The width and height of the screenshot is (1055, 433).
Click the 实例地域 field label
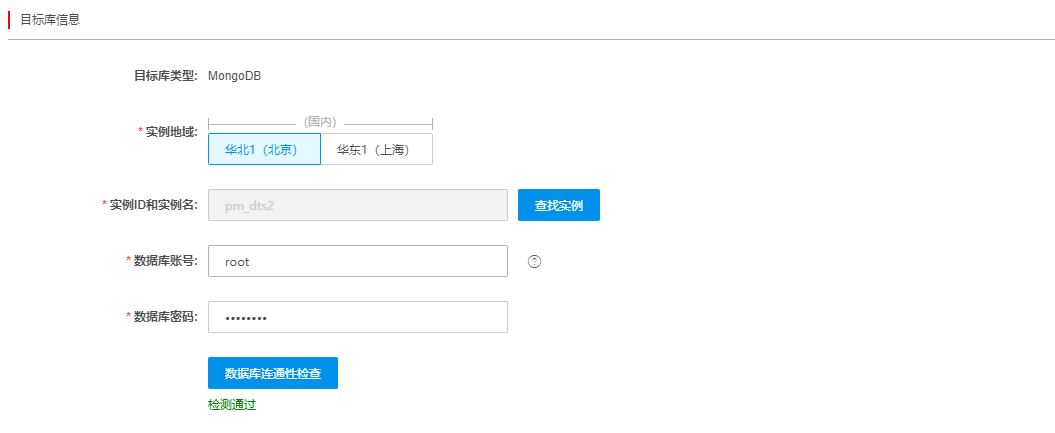pyautogui.click(x=172, y=131)
